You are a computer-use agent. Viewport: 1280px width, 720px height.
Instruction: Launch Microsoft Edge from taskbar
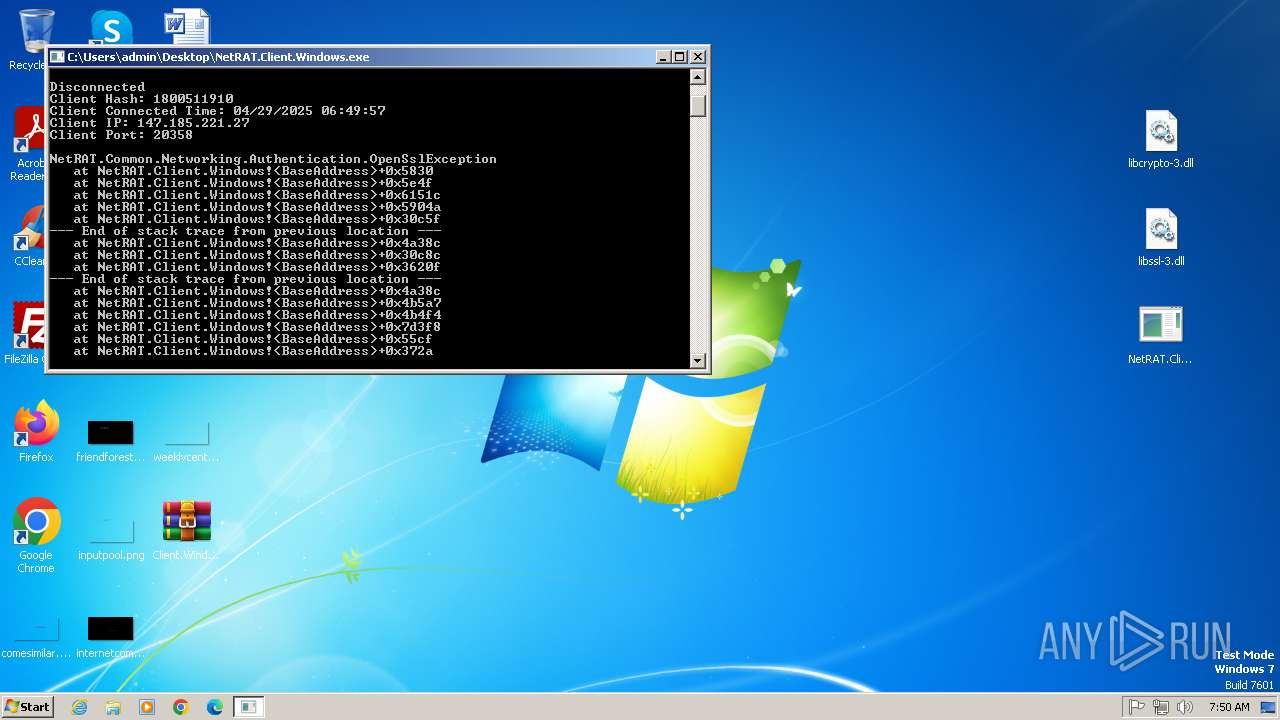pyautogui.click(x=215, y=707)
